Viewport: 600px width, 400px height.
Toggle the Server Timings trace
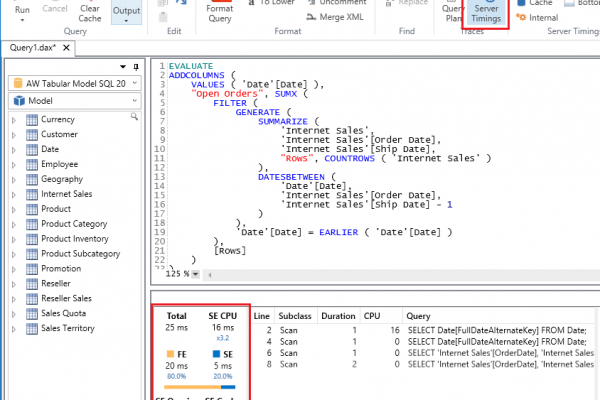point(486,13)
